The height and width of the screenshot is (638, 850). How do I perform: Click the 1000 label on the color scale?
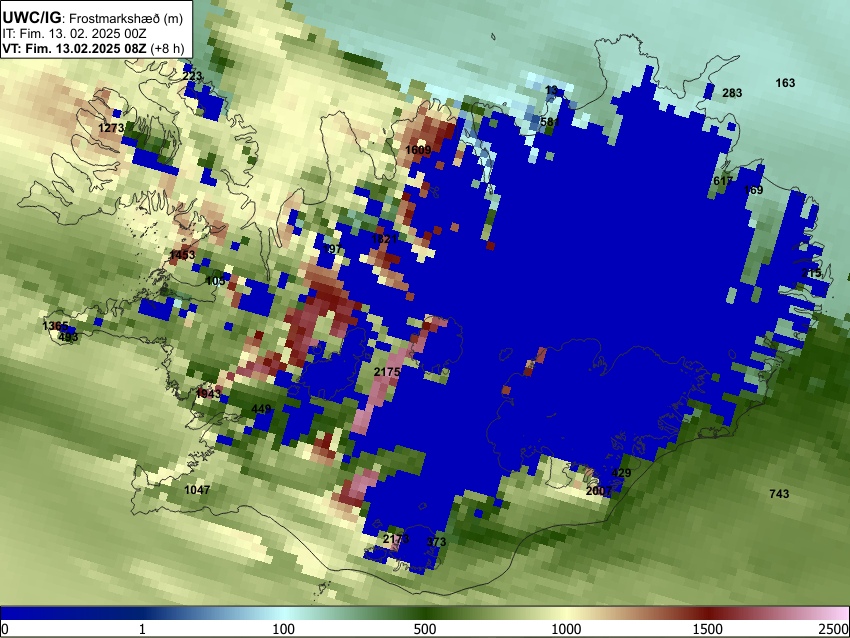pos(566,629)
